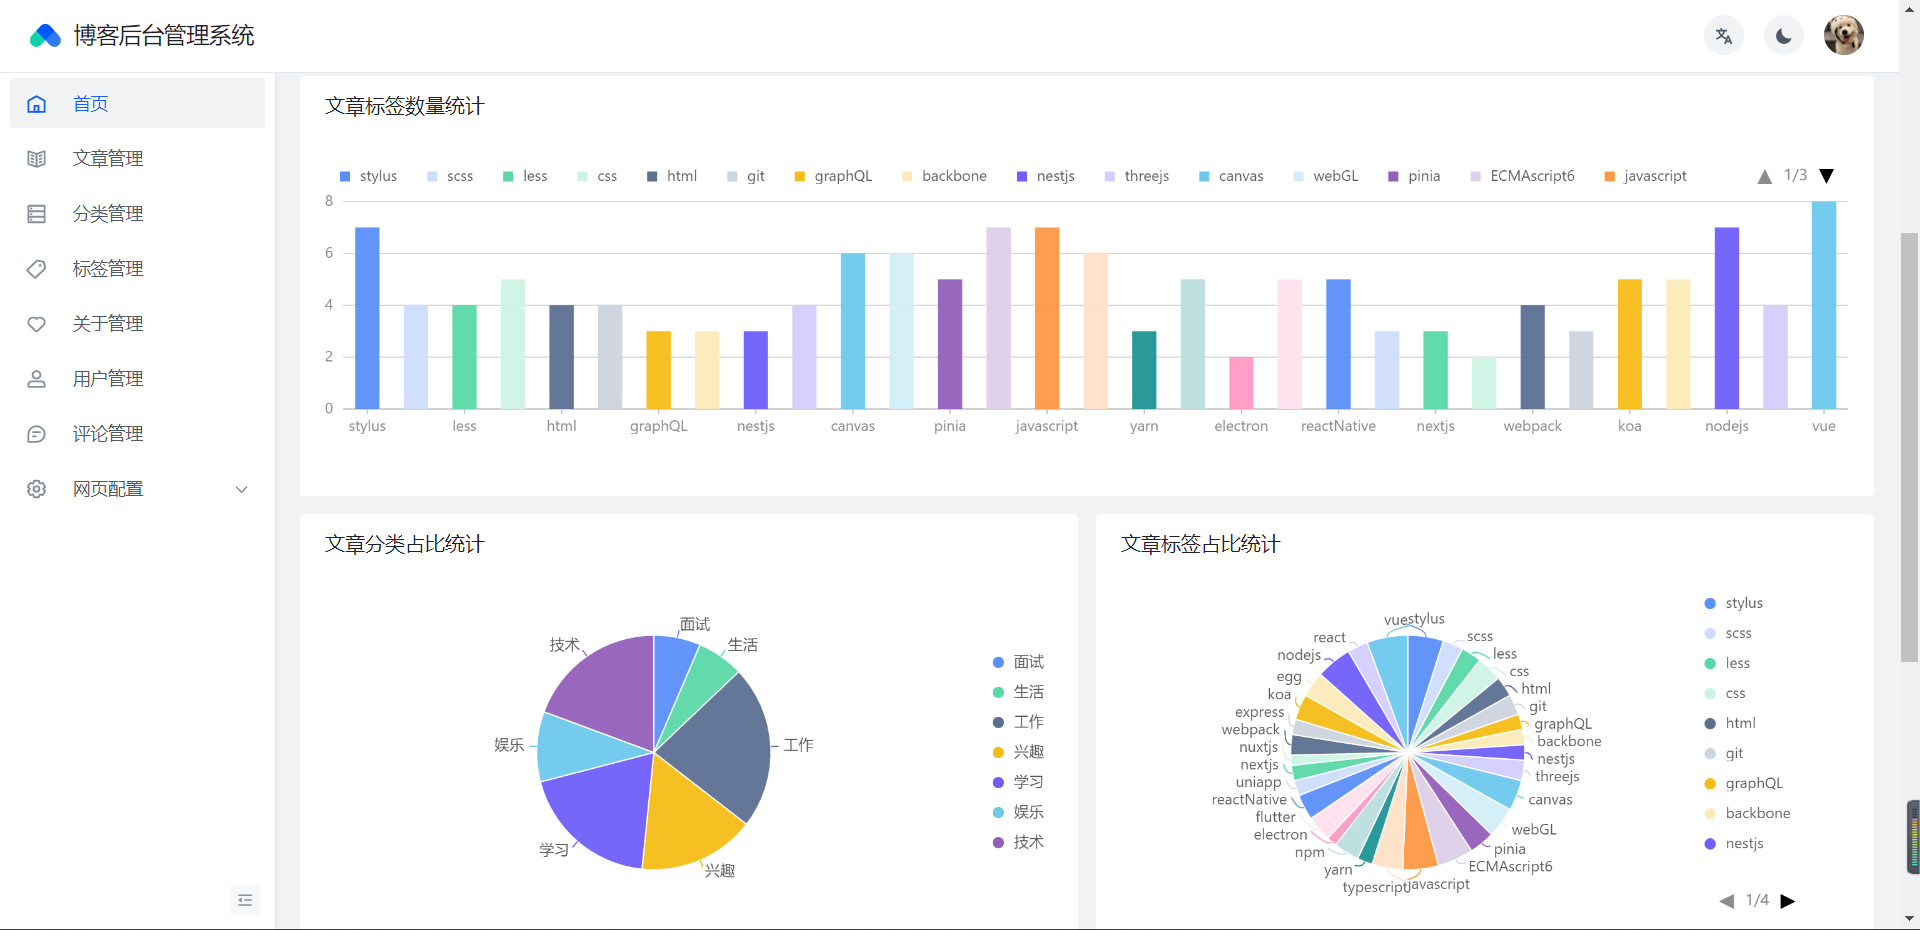Toggle stylus series in bar chart legend
1920x930 pixels.
click(x=368, y=176)
